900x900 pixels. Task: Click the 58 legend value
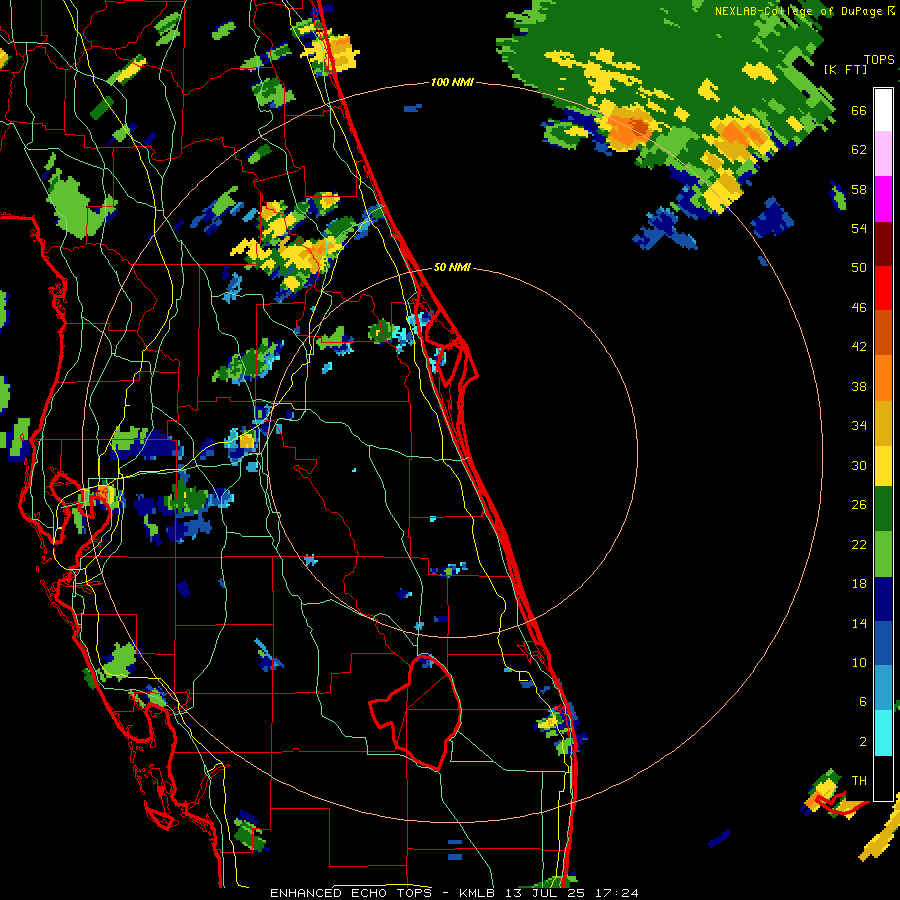point(859,189)
